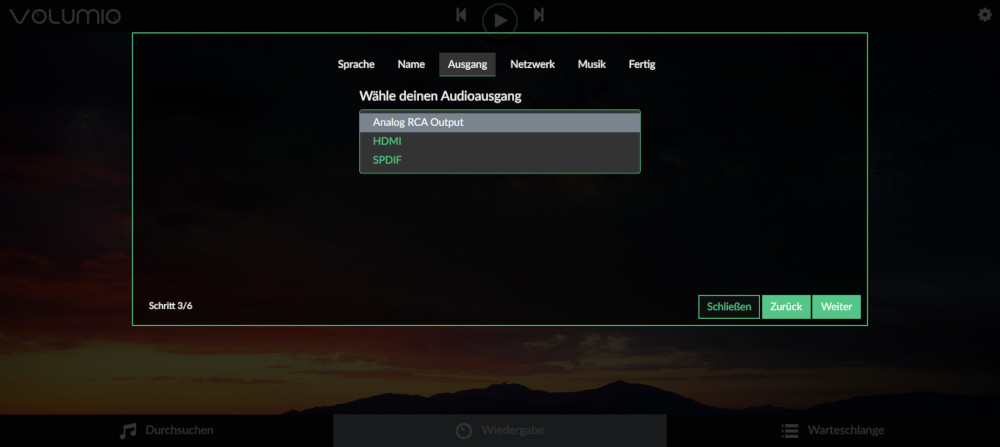Open the Name wizard tab
The height and width of the screenshot is (447, 1000).
pyautogui.click(x=411, y=64)
